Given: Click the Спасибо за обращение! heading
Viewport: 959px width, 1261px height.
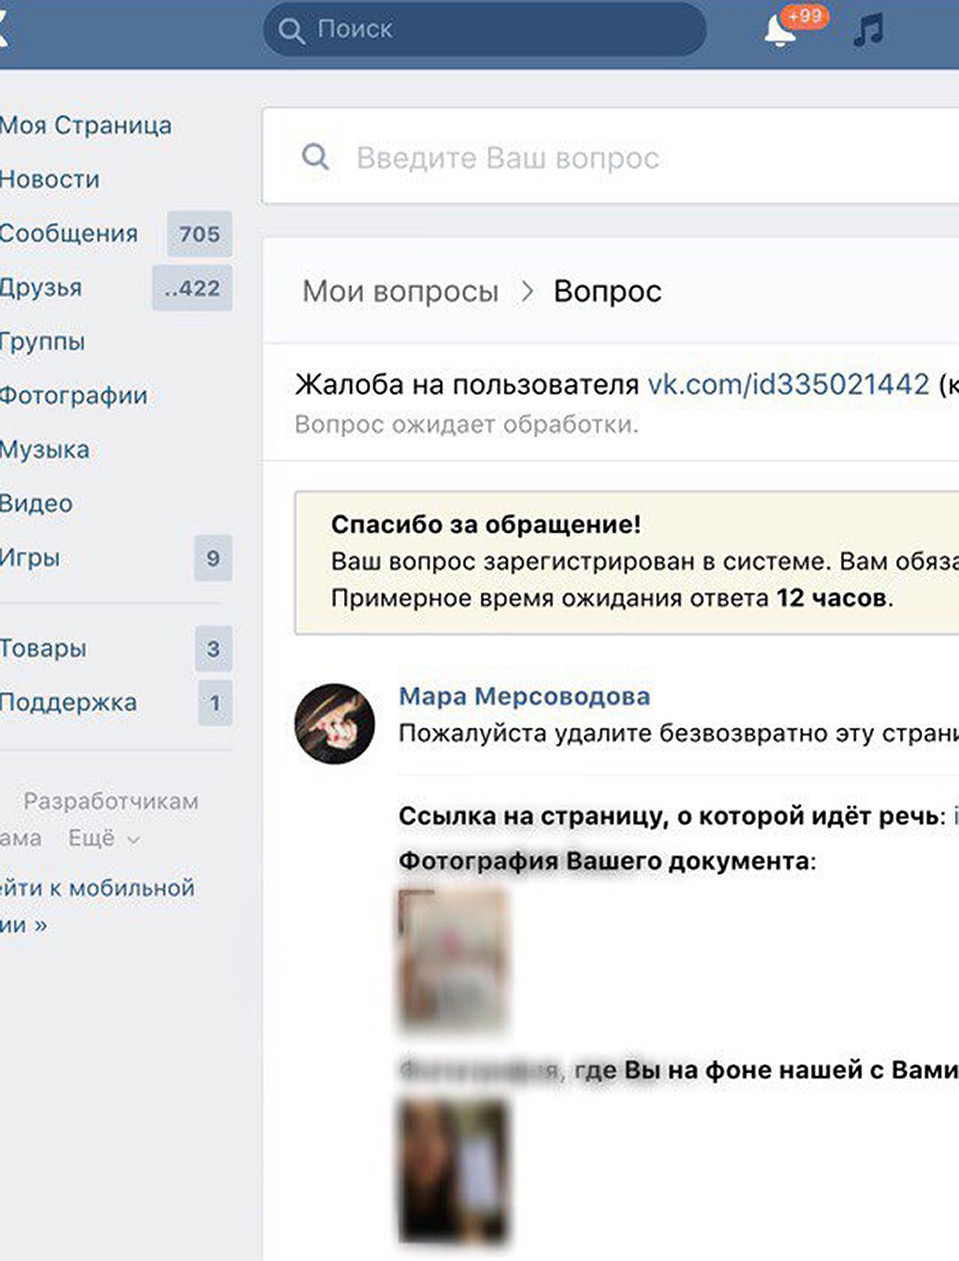Looking at the screenshot, I should 486,524.
